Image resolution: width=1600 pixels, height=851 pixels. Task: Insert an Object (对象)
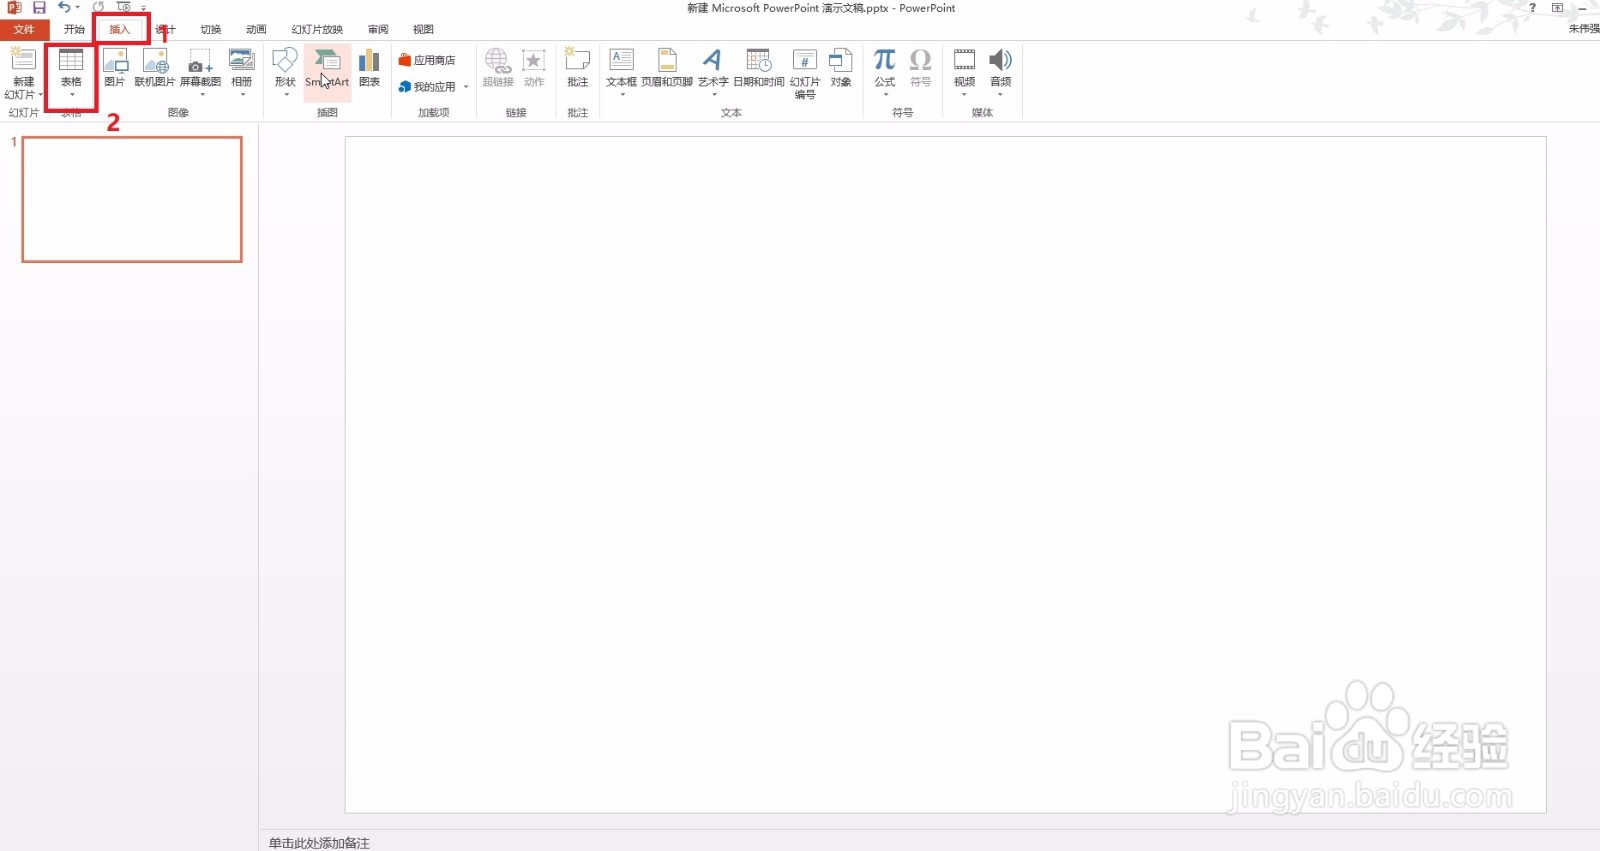click(x=841, y=67)
